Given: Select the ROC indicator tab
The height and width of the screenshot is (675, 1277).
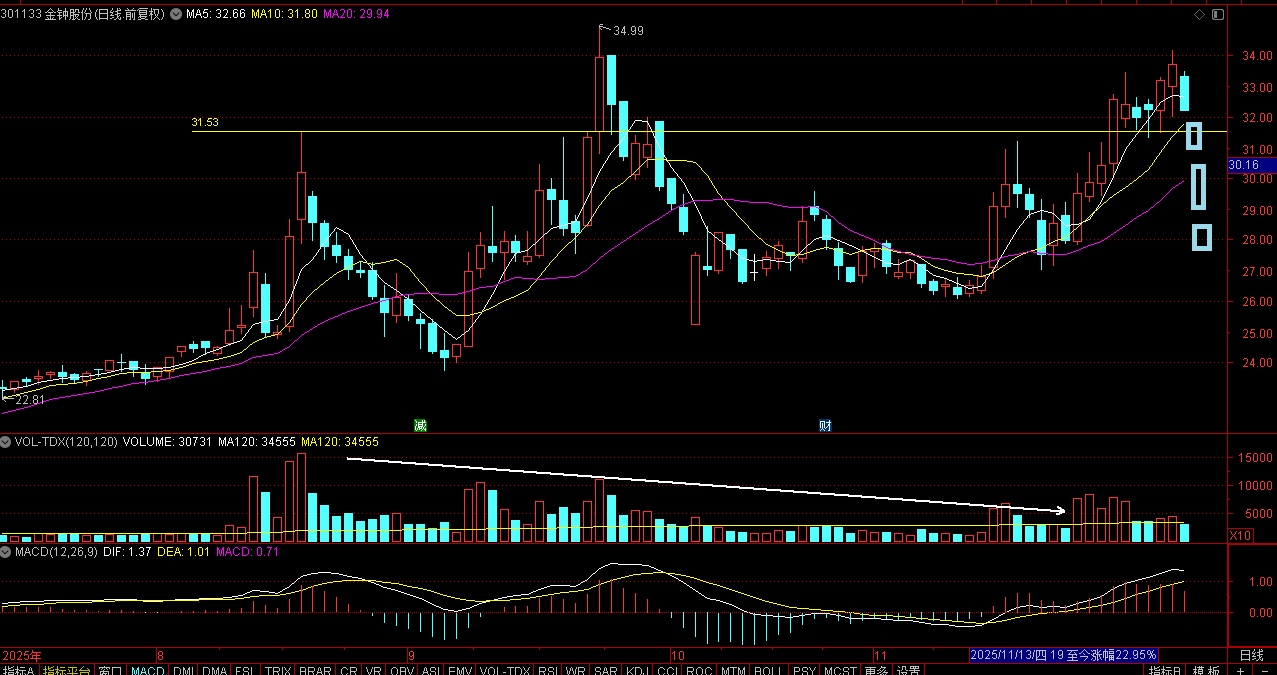Looking at the screenshot, I should pyautogui.click(x=700, y=671).
